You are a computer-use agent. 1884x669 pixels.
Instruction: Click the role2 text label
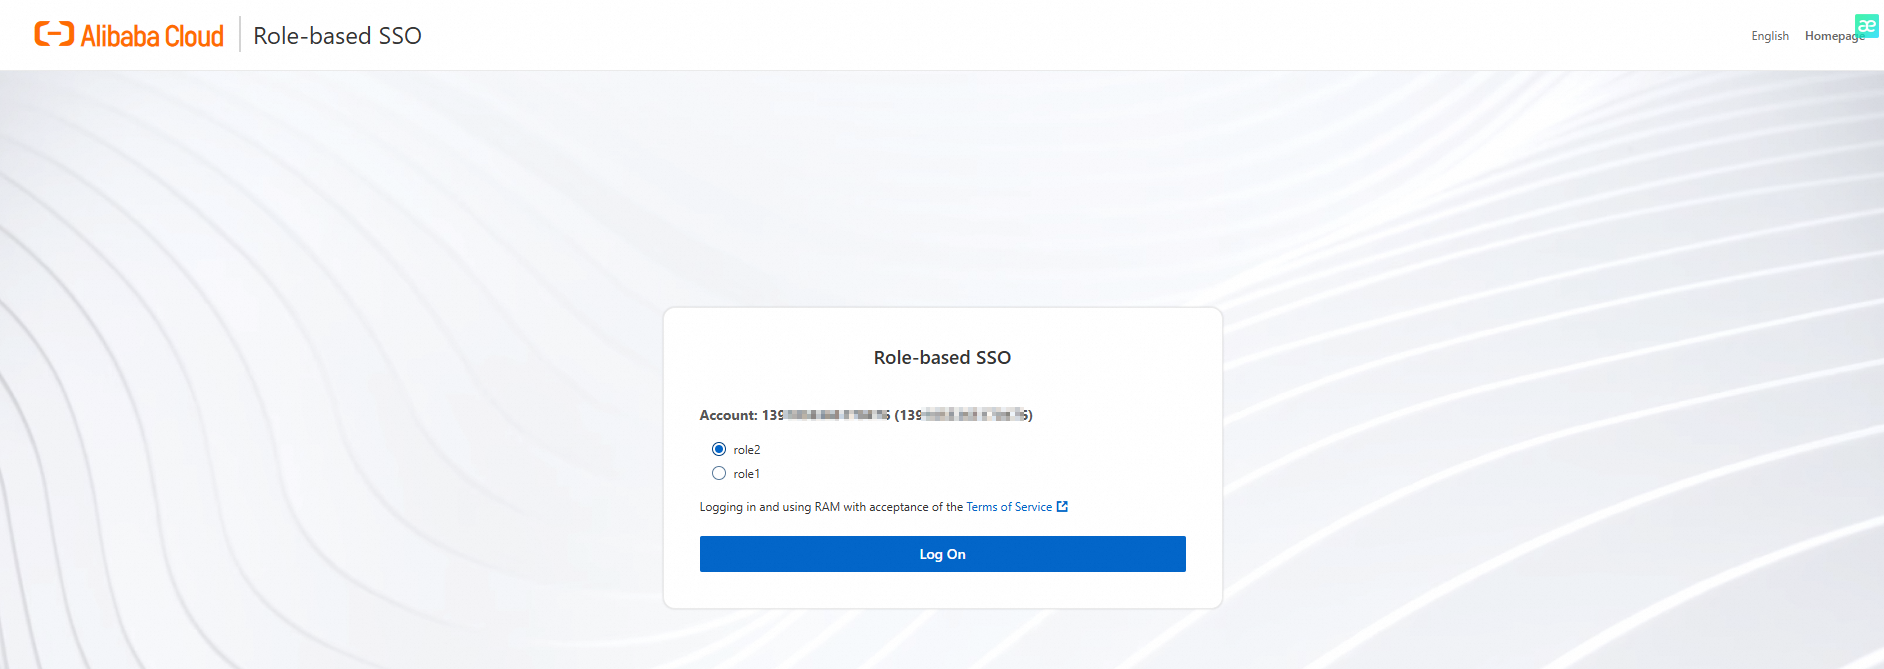[747, 450]
